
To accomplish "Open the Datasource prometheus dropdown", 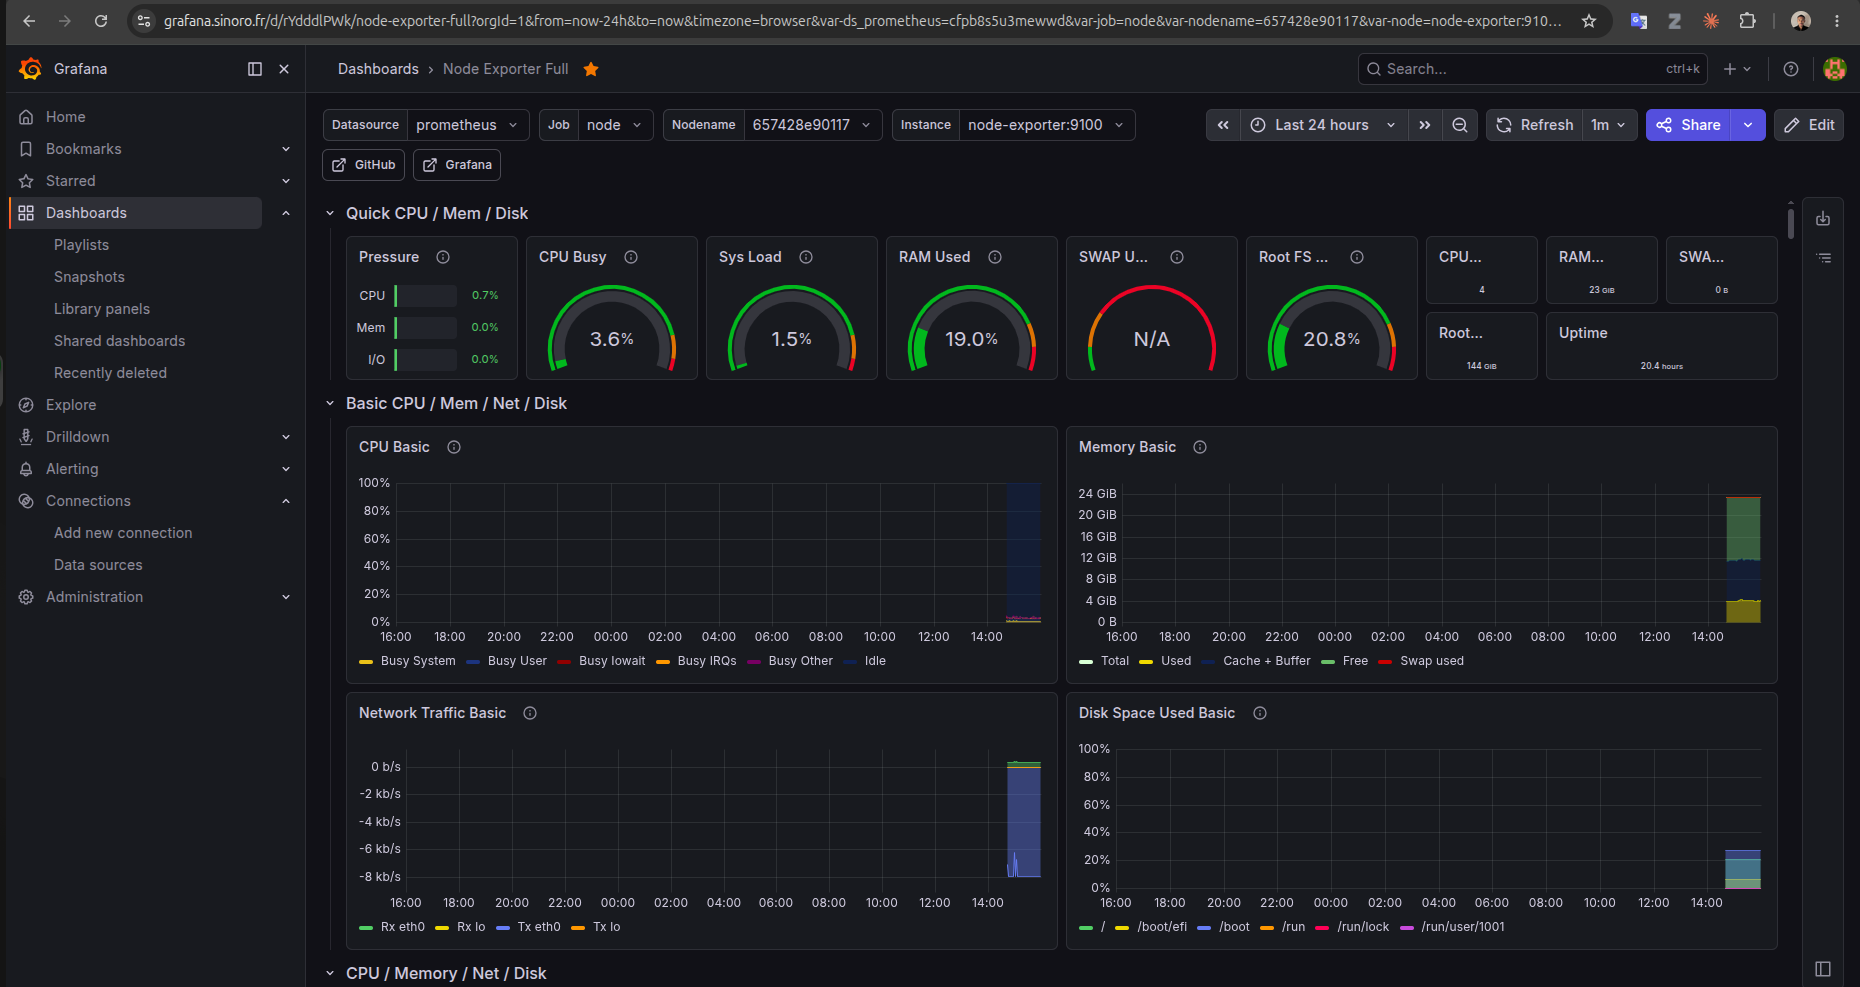I will pyautogui.click(x=468, y=125).
